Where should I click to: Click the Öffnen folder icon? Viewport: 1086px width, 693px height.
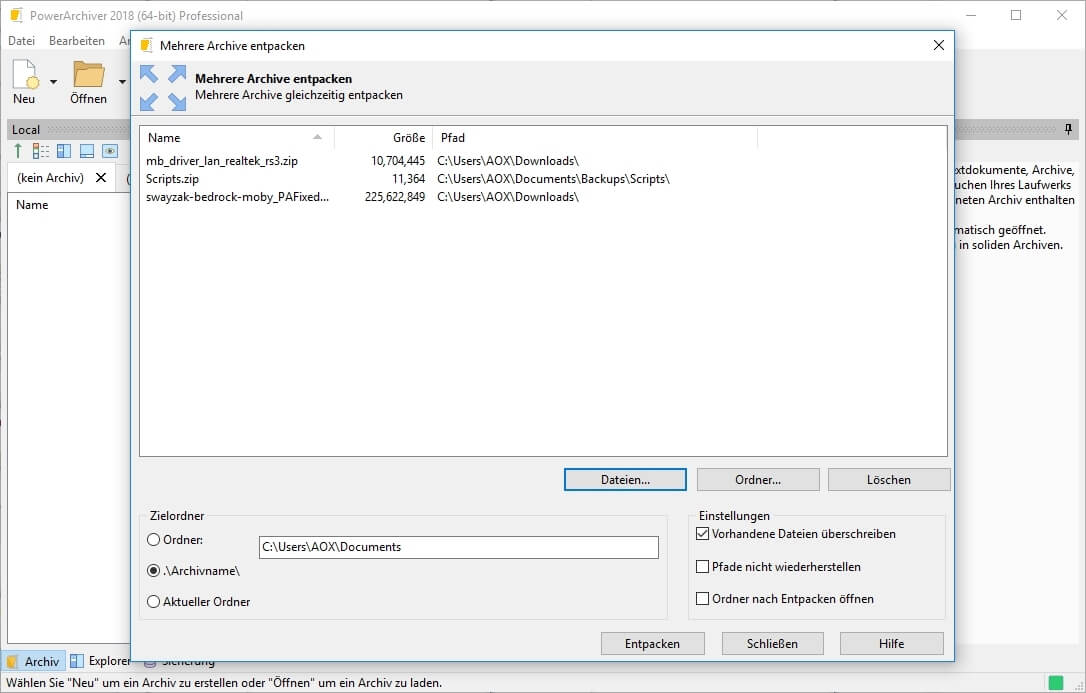click(x=89, y=76)
